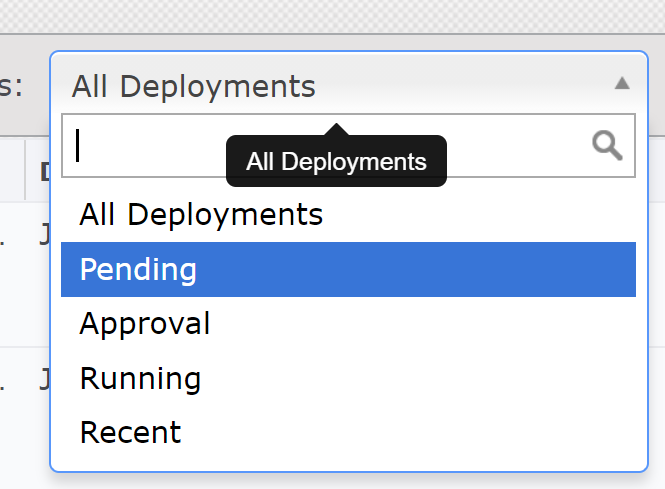Click the truncated label left of dropdown

[x=12, y=86]
